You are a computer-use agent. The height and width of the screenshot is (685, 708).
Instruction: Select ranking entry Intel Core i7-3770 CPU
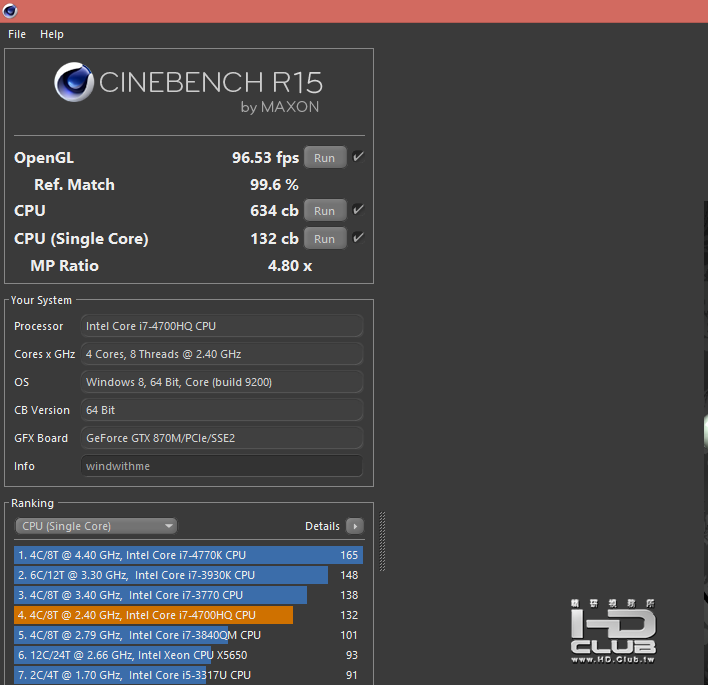point(188,595)
